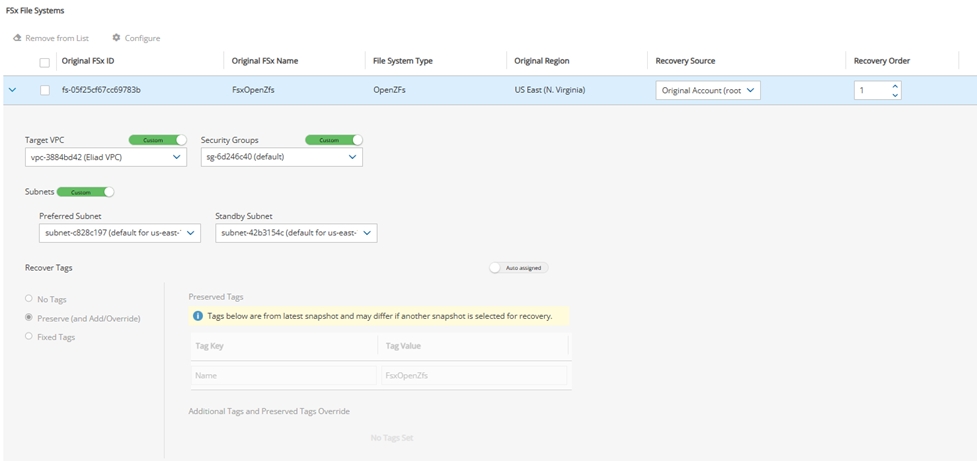The image size is (977, 461).
Task: Sort by Original FSx Name column header
Action: [x=265, y=61]
